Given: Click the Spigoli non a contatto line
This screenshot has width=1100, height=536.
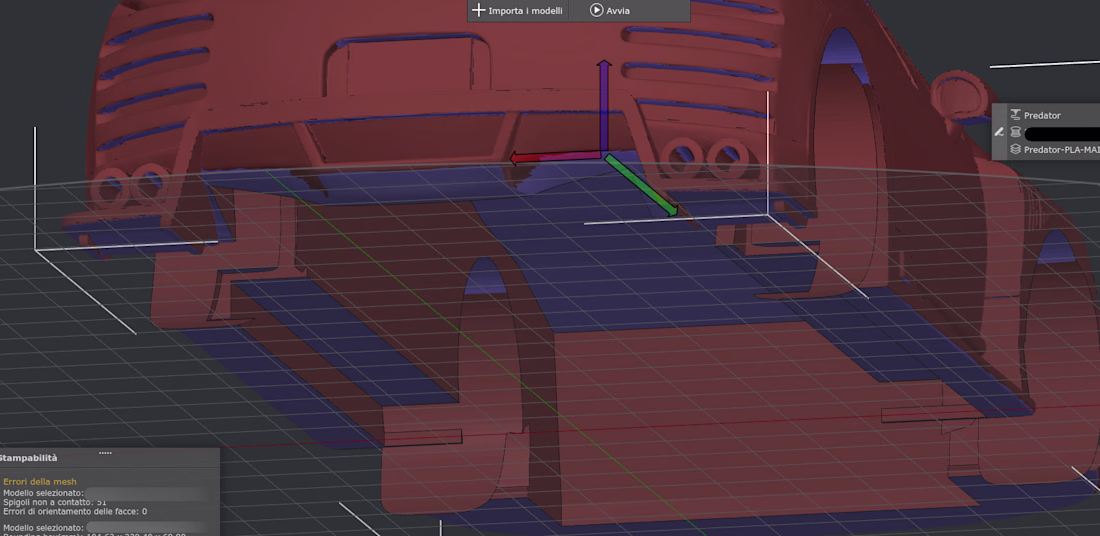Looking at the screenshot, I should [x=55, y=502].
